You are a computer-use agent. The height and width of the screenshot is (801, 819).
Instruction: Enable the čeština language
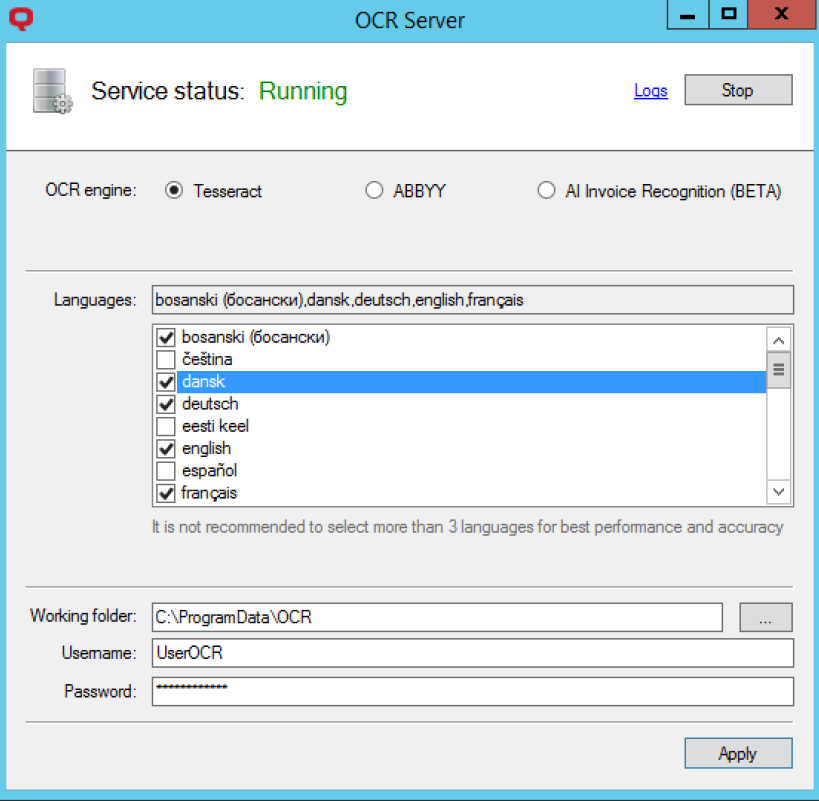click(167, 359)
